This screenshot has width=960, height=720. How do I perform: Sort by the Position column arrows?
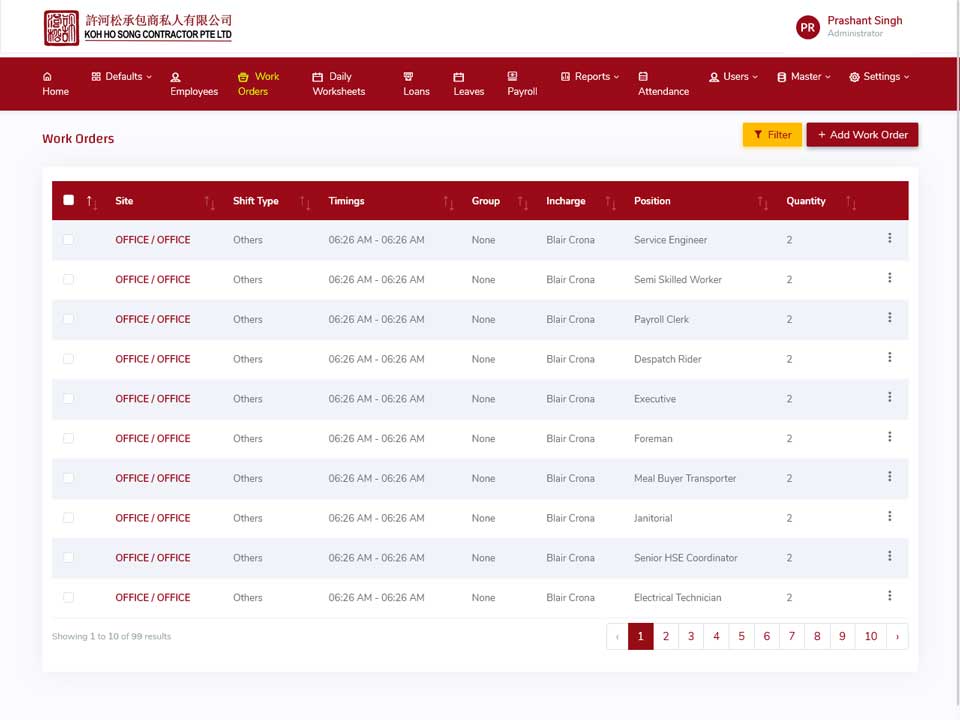tap(762, 202)
